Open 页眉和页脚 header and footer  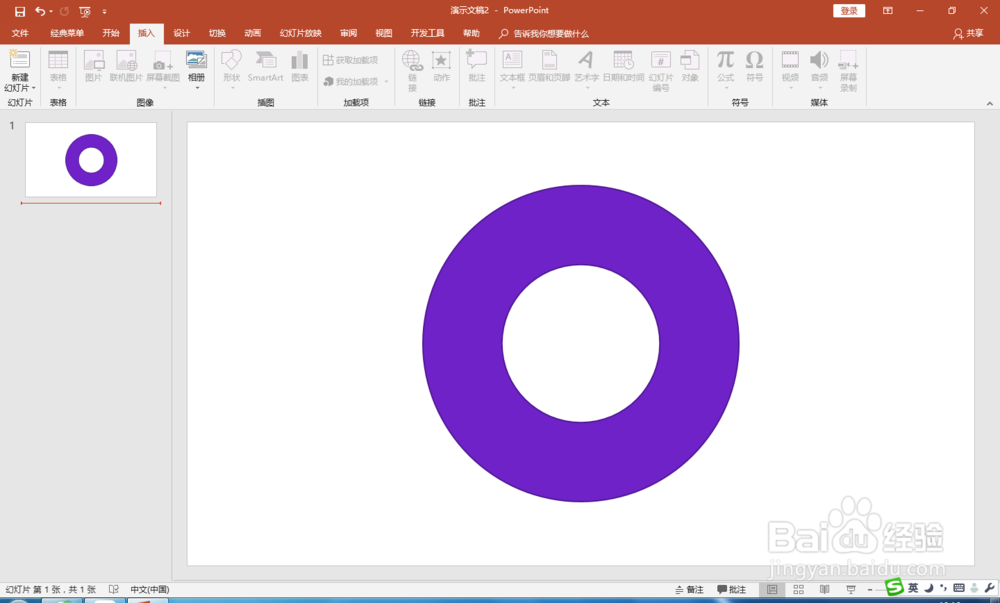[549, 66]
